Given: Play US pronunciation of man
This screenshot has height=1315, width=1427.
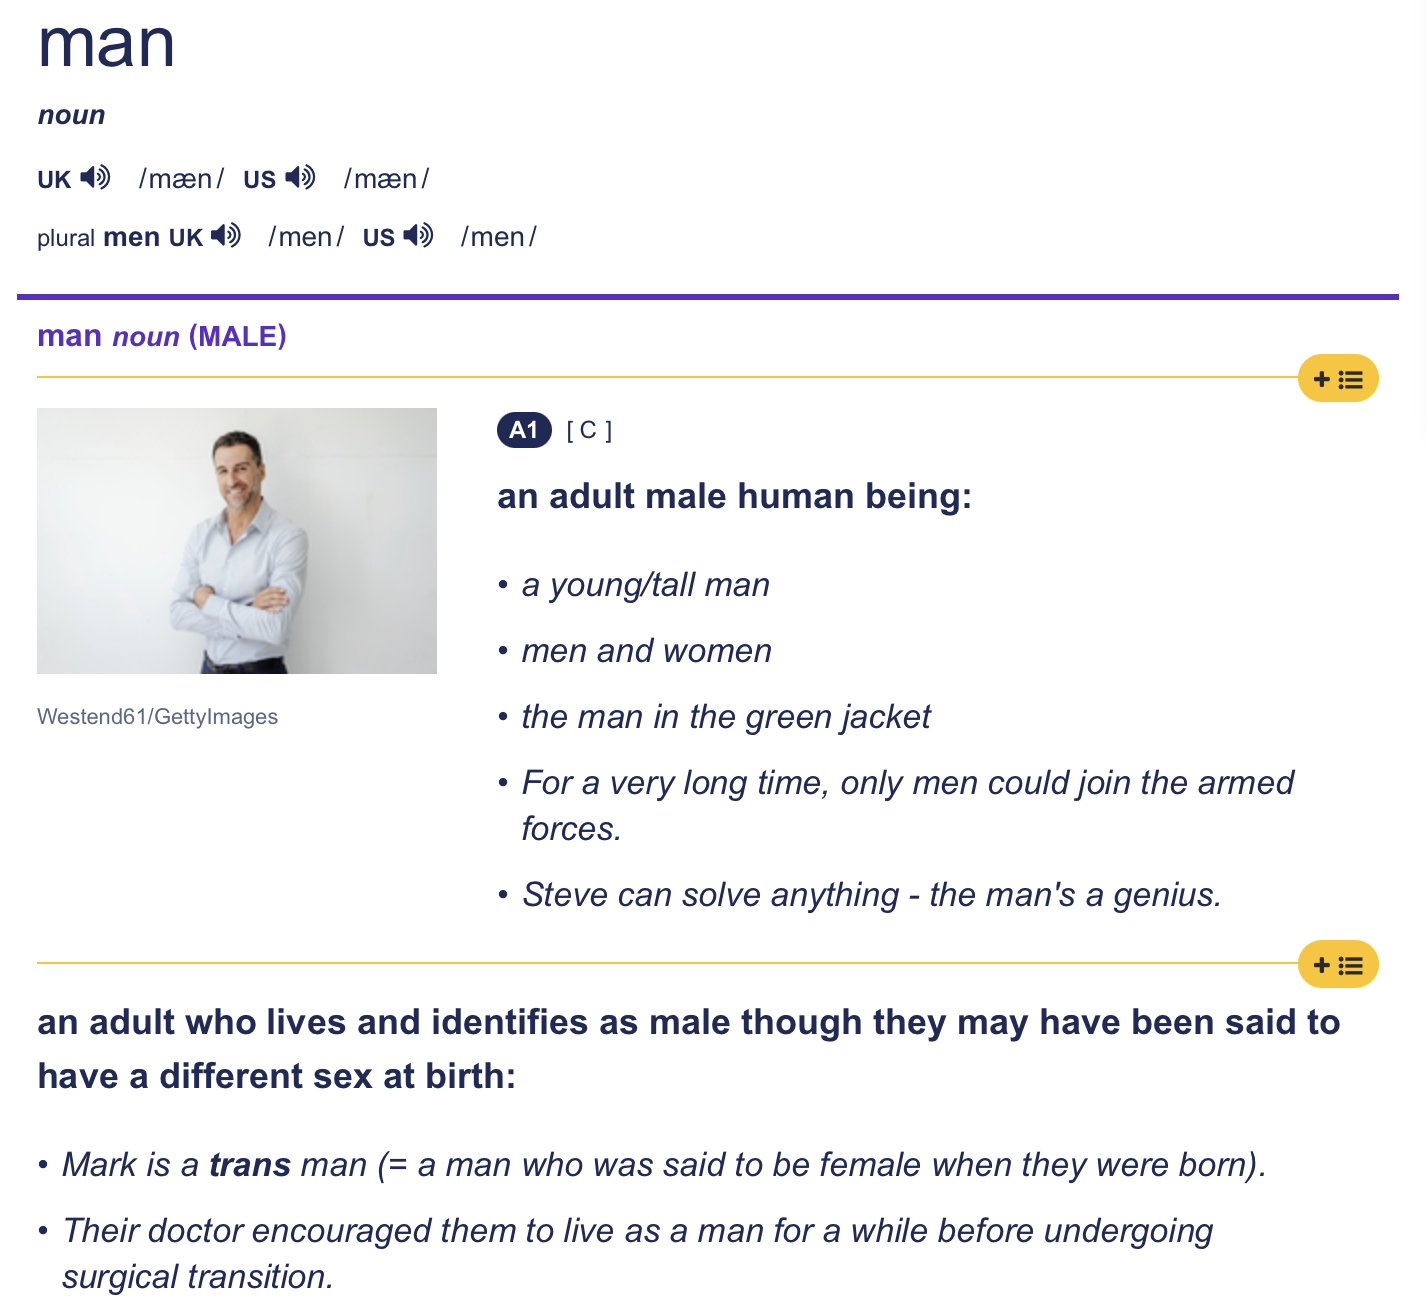Looking at the screenshot, I should click(300, 178).
